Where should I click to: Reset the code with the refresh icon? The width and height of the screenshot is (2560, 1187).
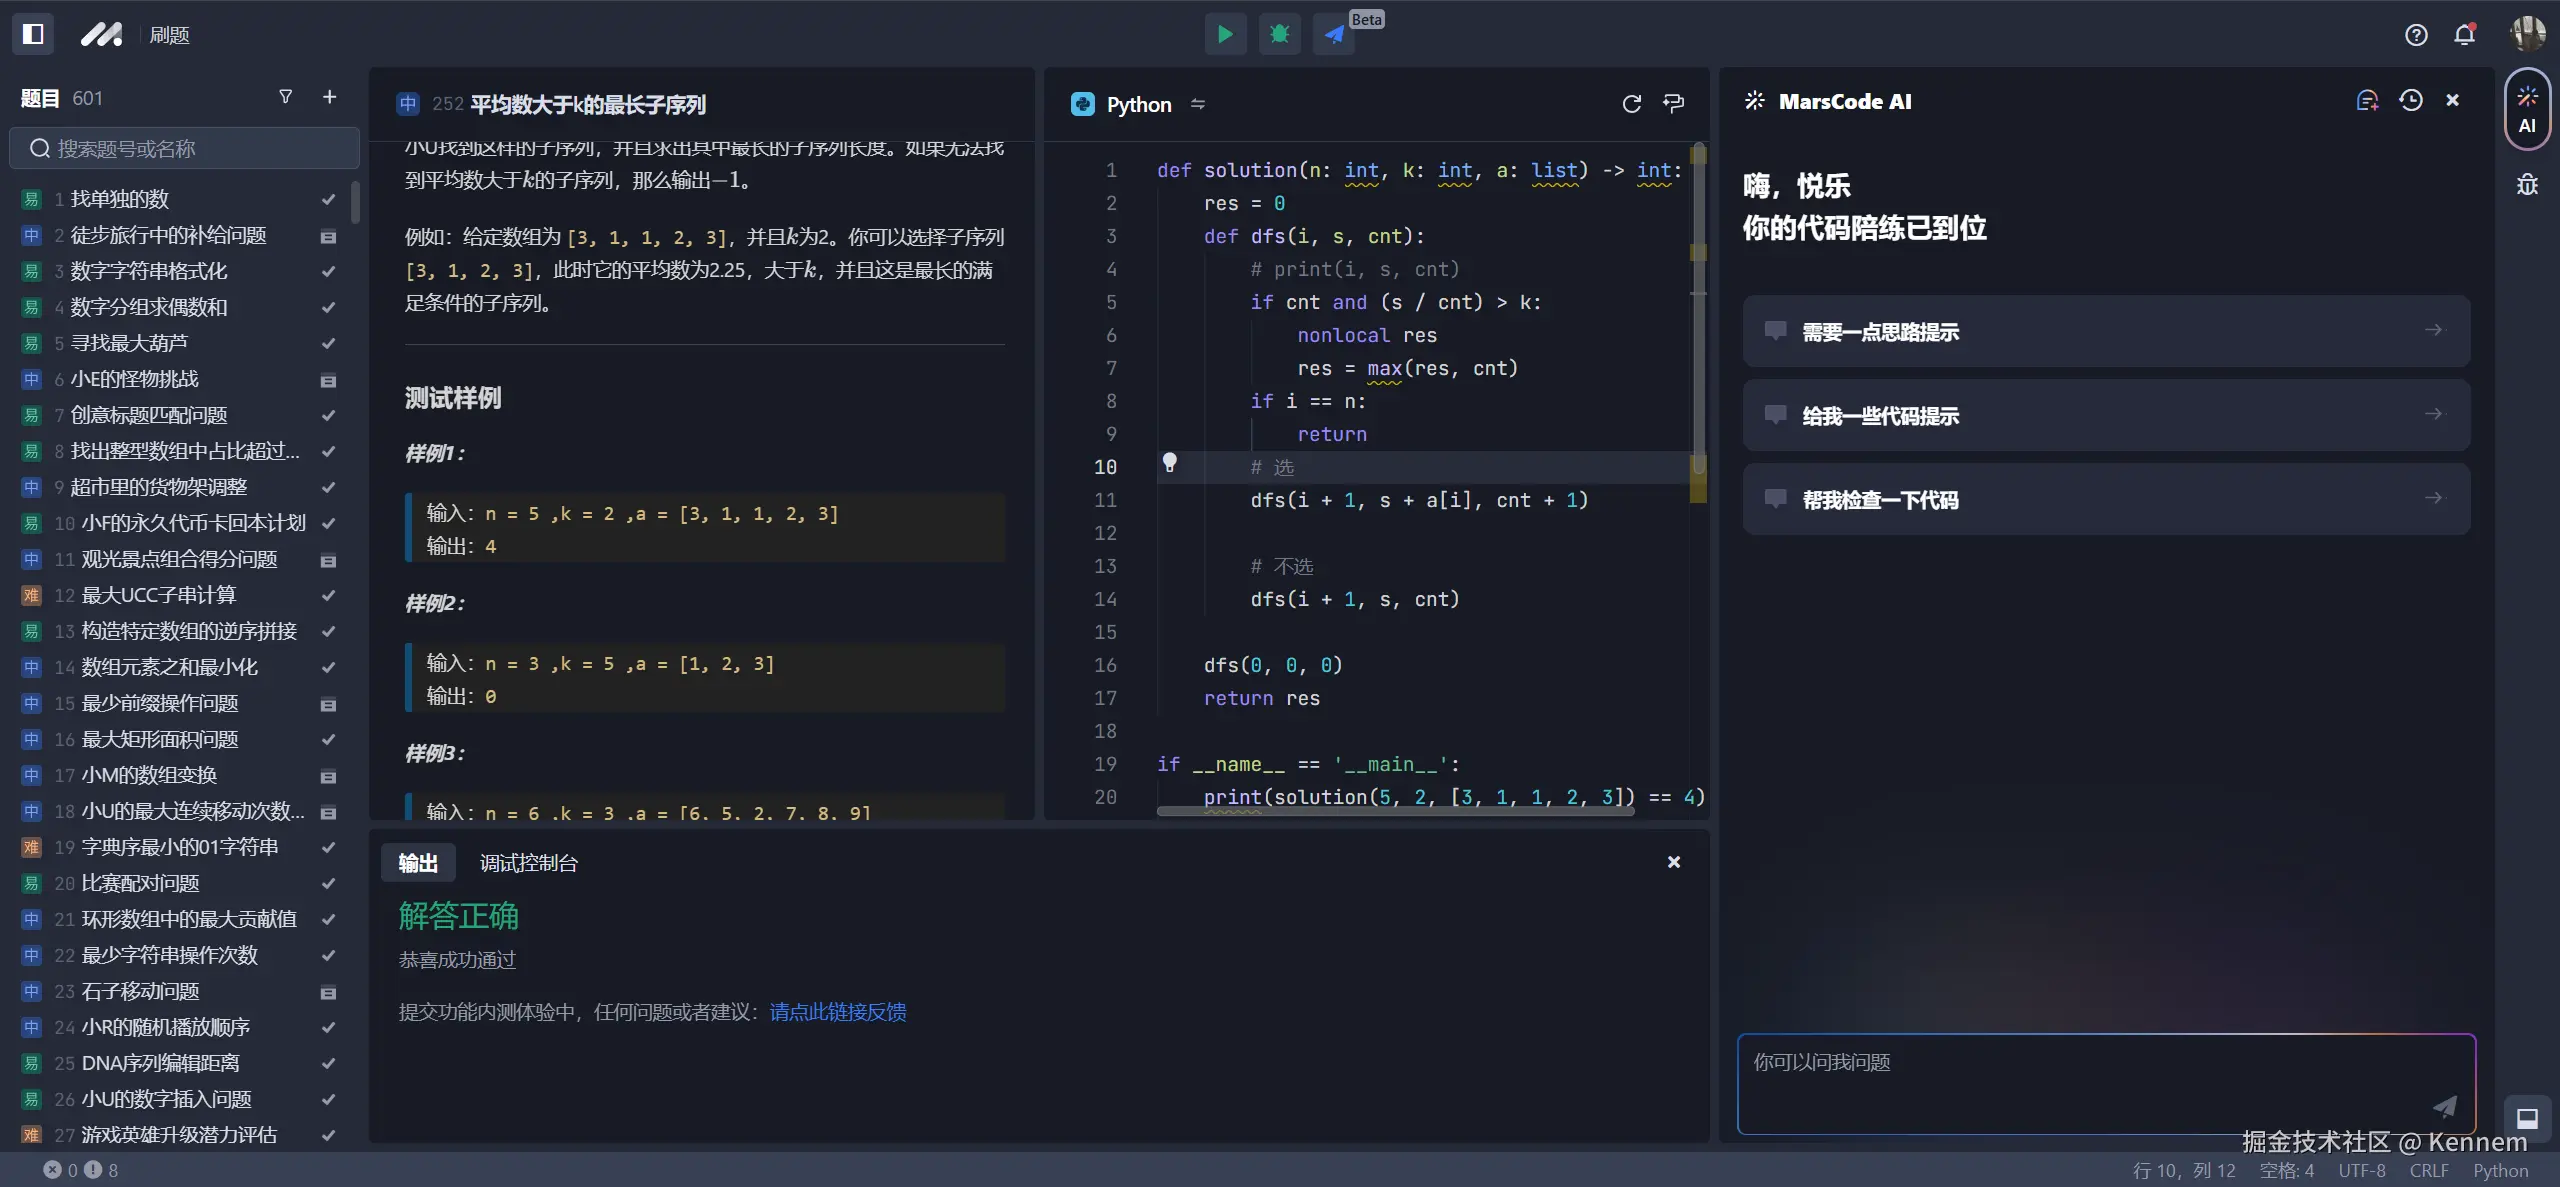(x=1631, y=103)
